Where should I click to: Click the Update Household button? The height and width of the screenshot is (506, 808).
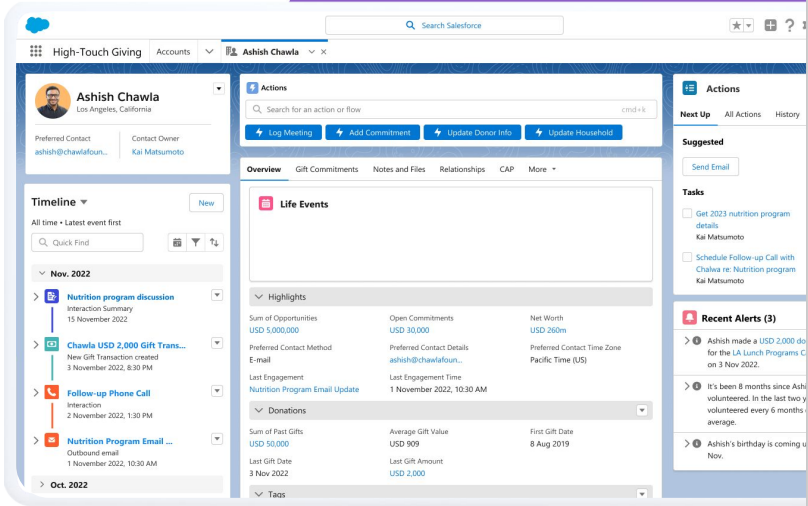point(574,132)
